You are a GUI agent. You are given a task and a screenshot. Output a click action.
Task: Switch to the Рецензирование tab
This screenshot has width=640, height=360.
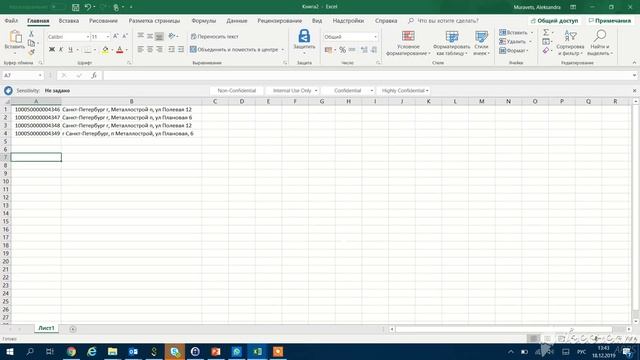(x=280, y=20)
